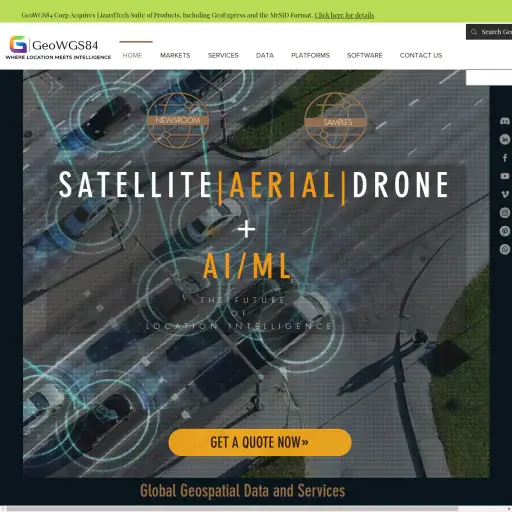The width and height of the screenshot is (512, 512).
Task: Open the Vimeo social icon
Action: pos(505,194)
